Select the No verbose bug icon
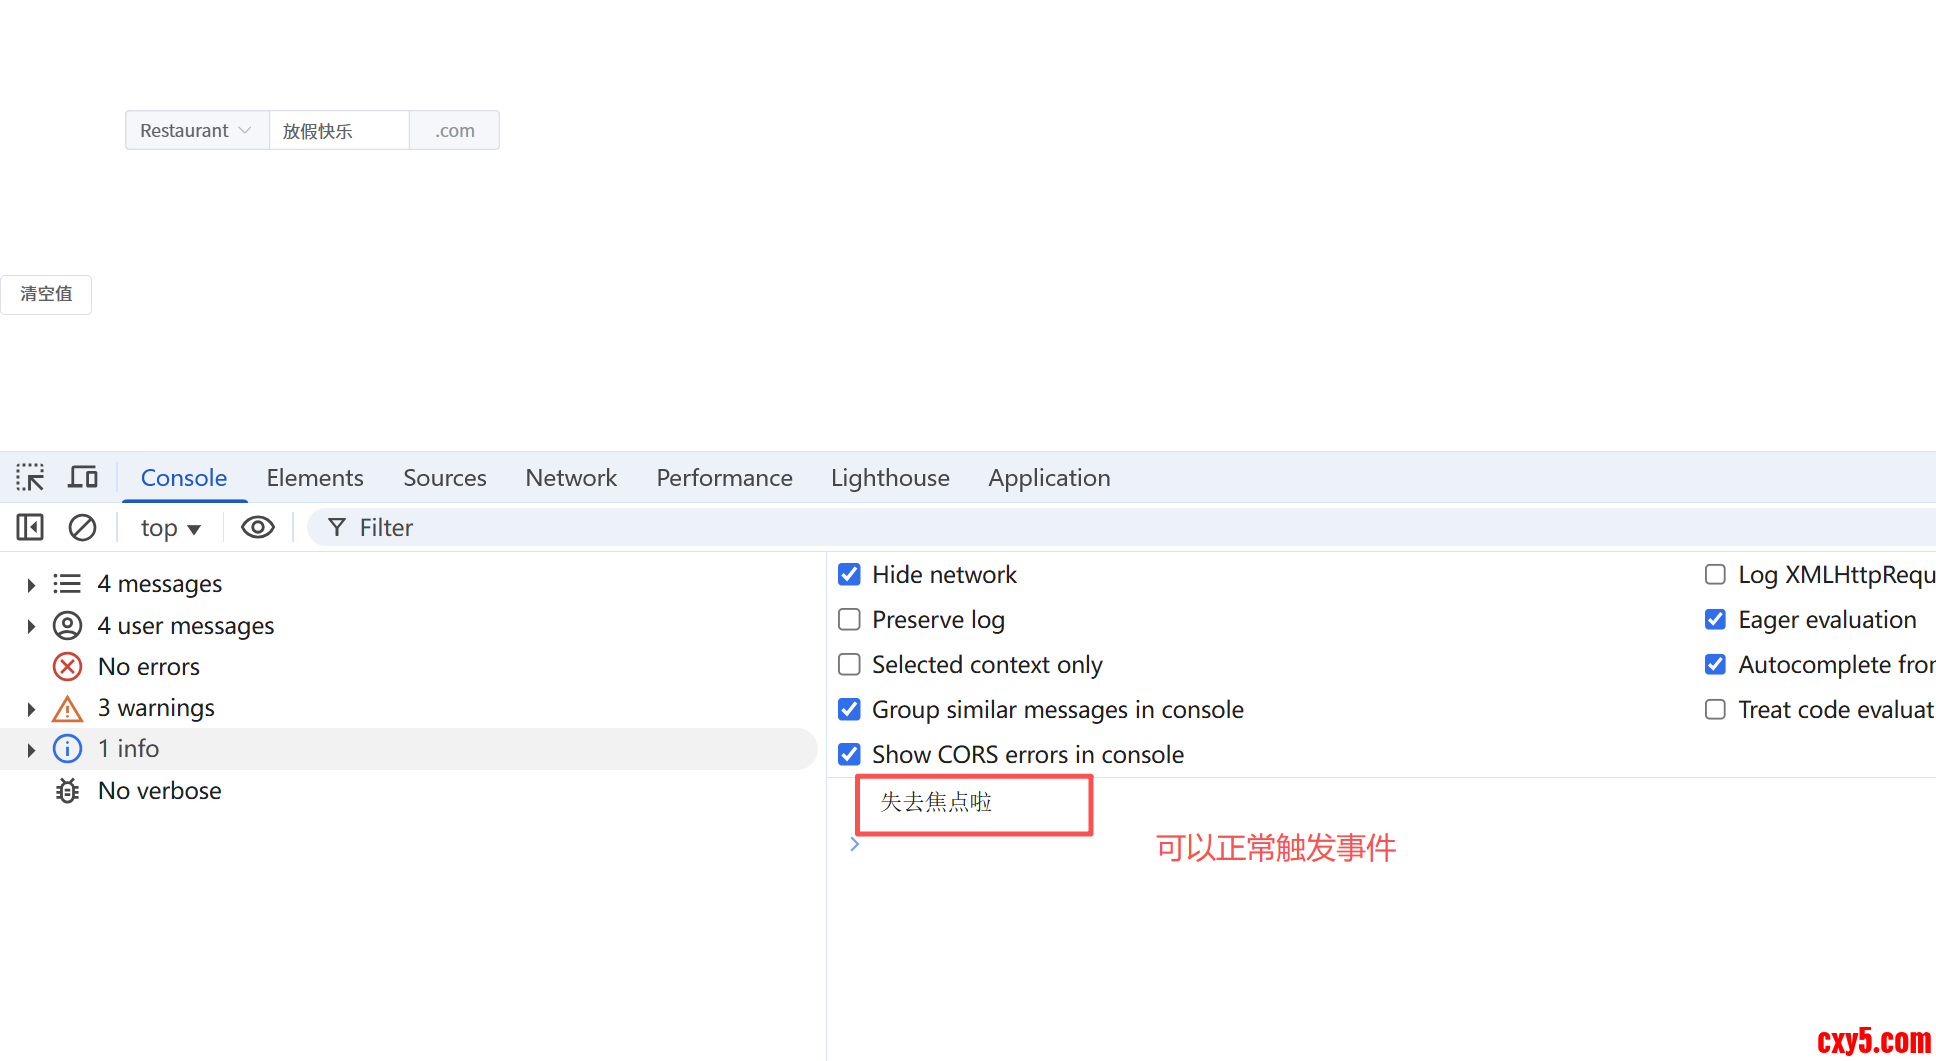The image size is (1936, 1061). (67, 791)
